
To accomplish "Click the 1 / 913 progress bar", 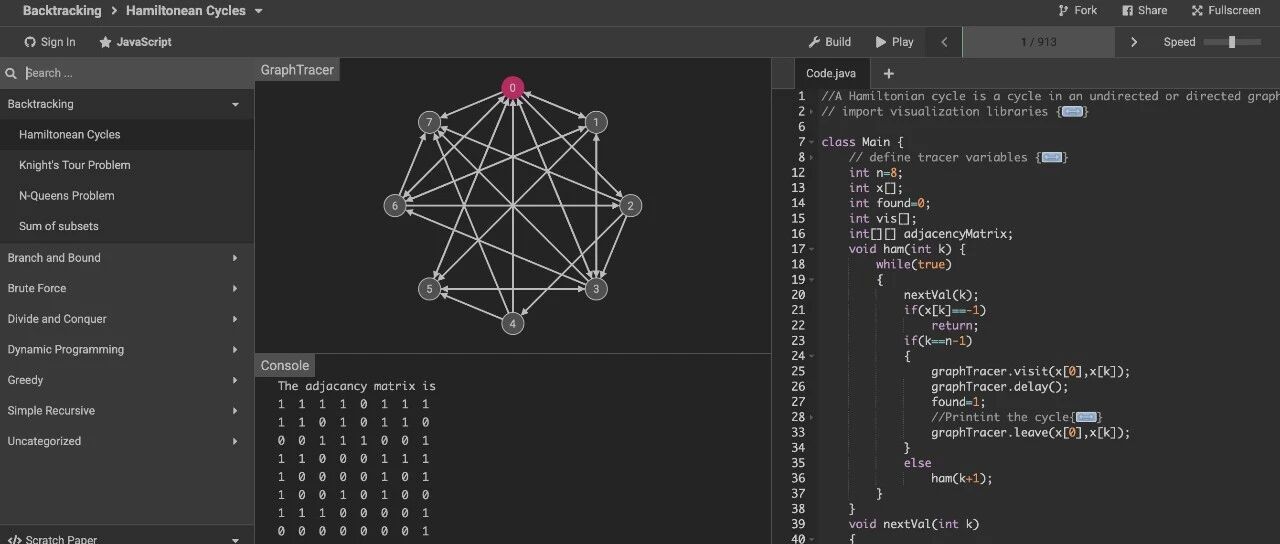I will pyautogui.click(x=1038, y=42).
